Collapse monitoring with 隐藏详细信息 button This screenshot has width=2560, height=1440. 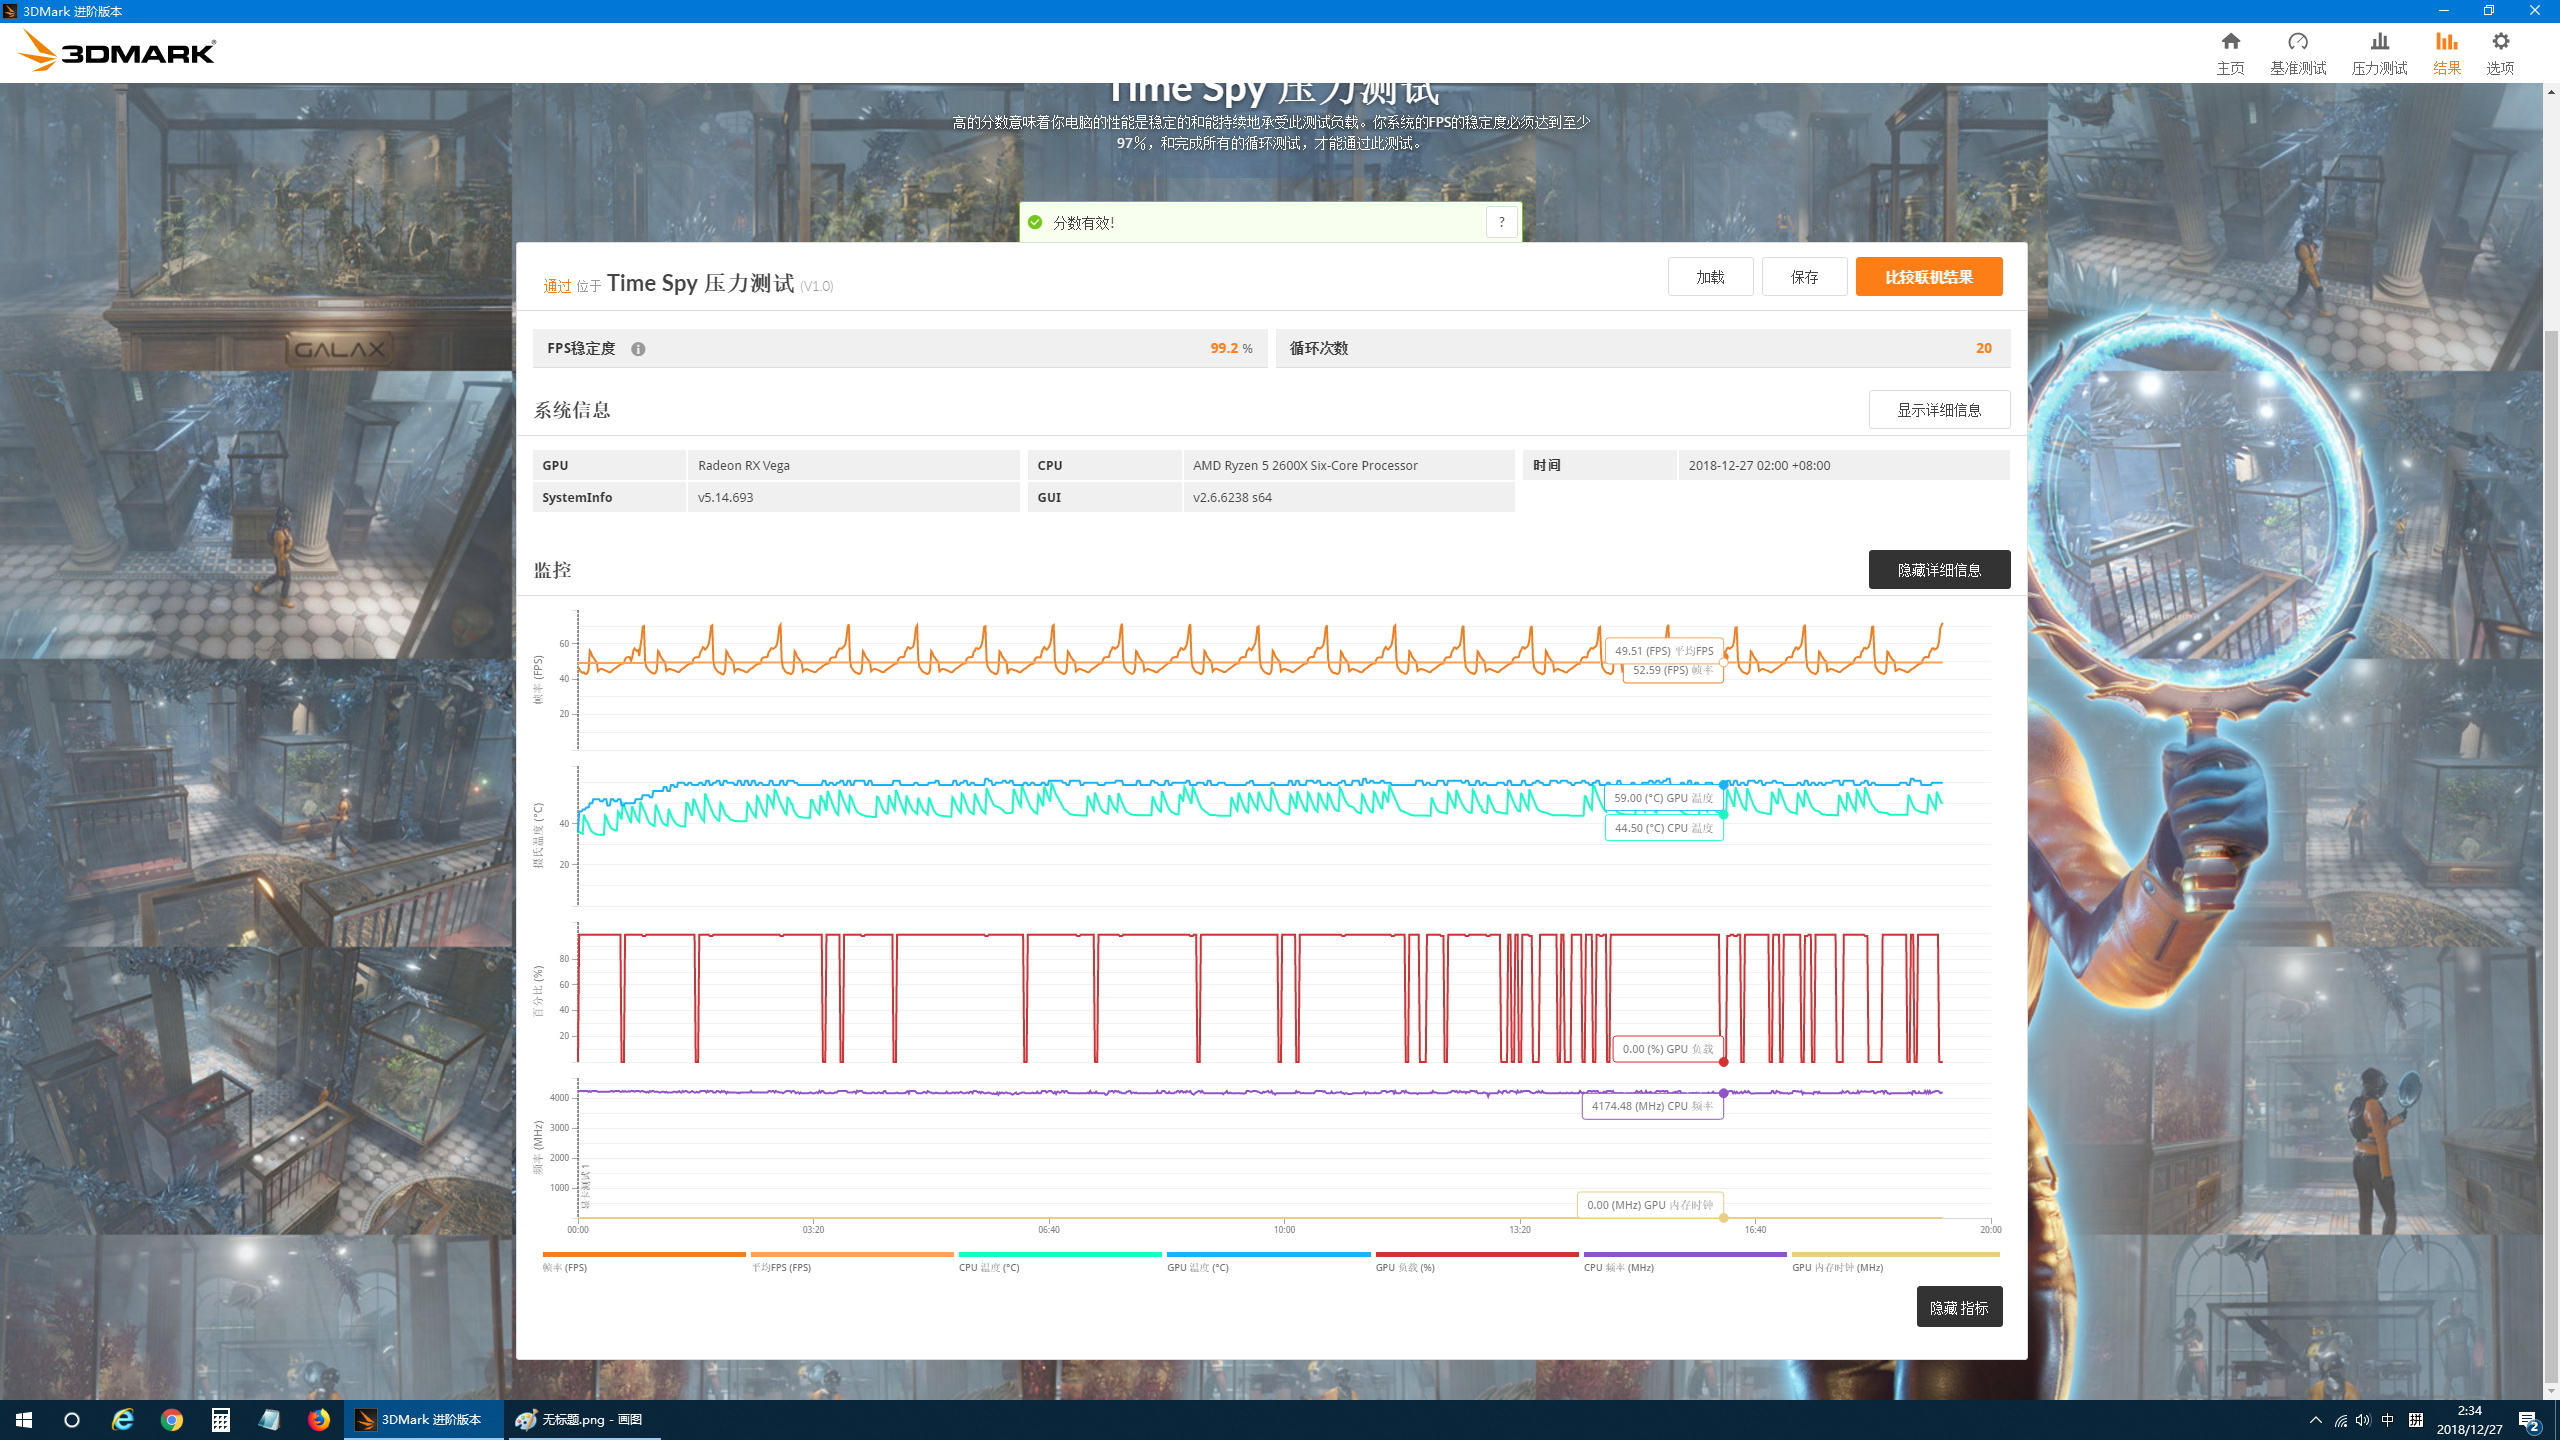tap(1938, 570)
